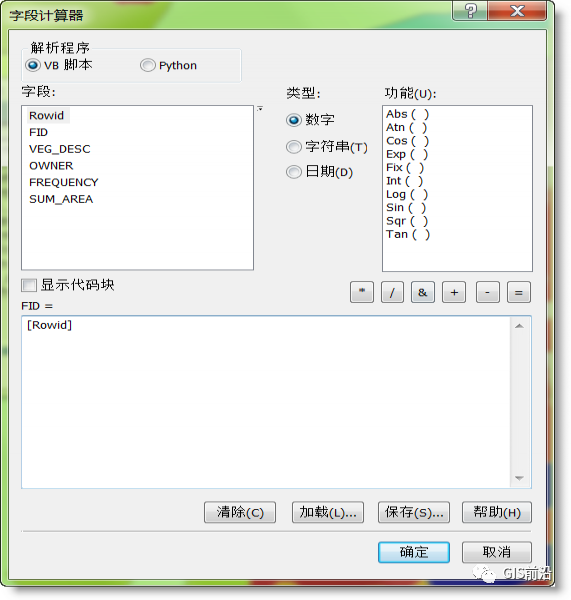This screenshot has height=600, width=571.
Task: Click the plus (+) operator button
Action: [x=454, y=292]
